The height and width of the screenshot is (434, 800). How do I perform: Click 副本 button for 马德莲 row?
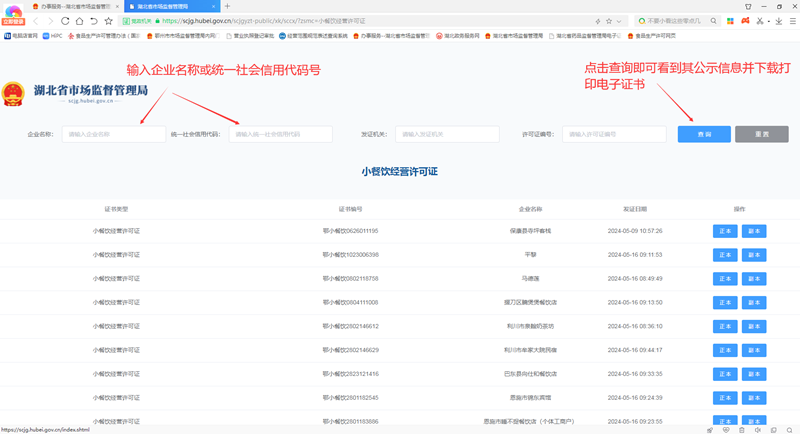754,279
